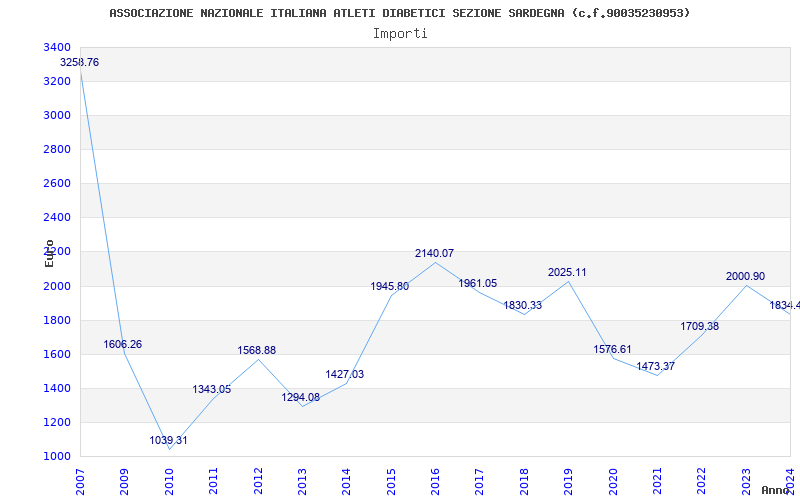800x500 pixels.
Task: Select the 3258.76 data label
Action: pyautogui.click(x=80, y=63)
